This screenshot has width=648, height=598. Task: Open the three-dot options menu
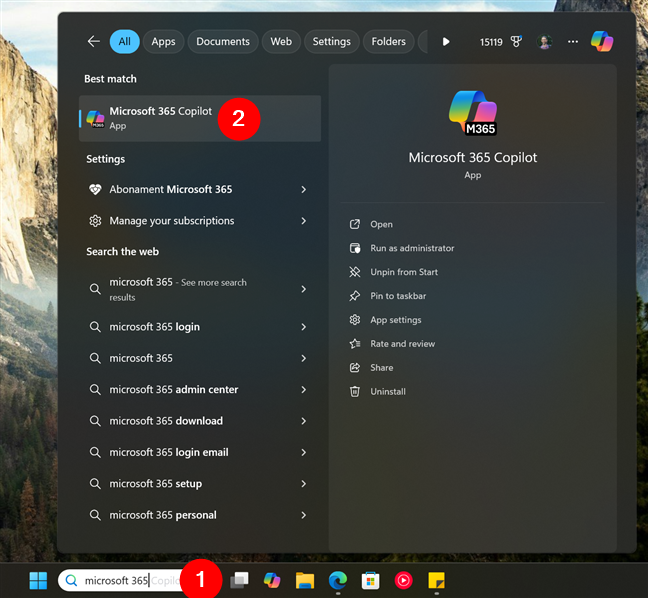pos(573,42)
